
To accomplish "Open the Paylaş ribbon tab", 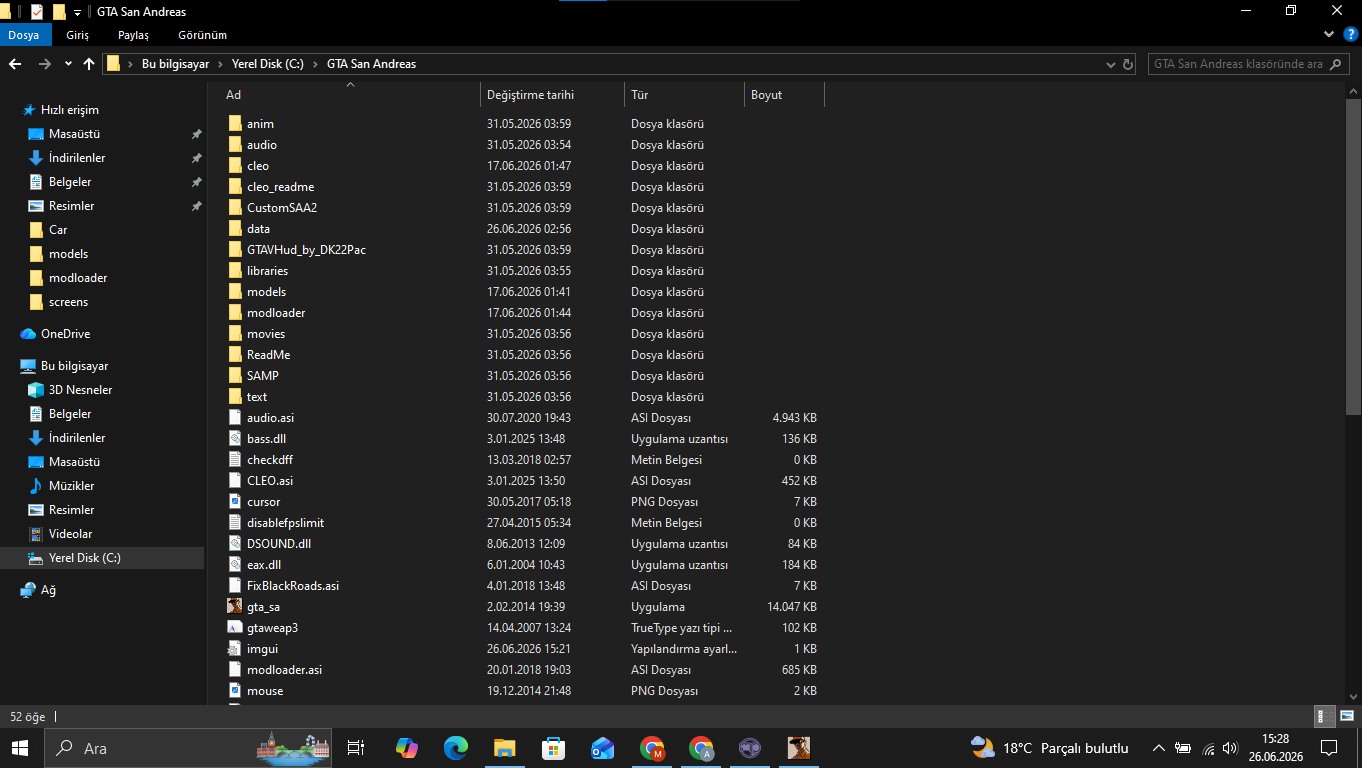I will [x=133, y=35].
